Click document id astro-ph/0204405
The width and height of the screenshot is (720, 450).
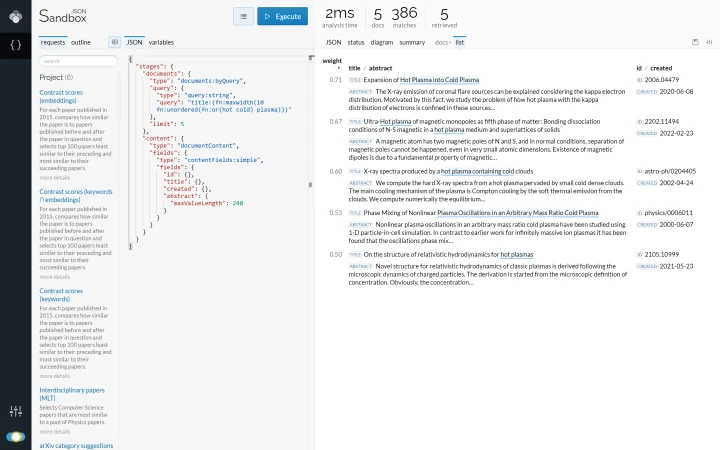coord(670,171)
